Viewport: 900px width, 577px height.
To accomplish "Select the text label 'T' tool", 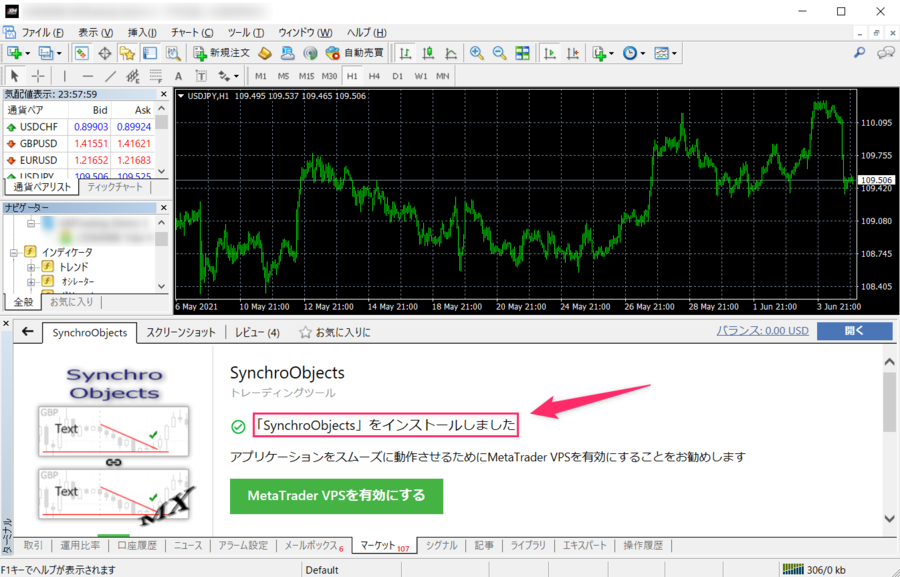I will coord(201,76).
